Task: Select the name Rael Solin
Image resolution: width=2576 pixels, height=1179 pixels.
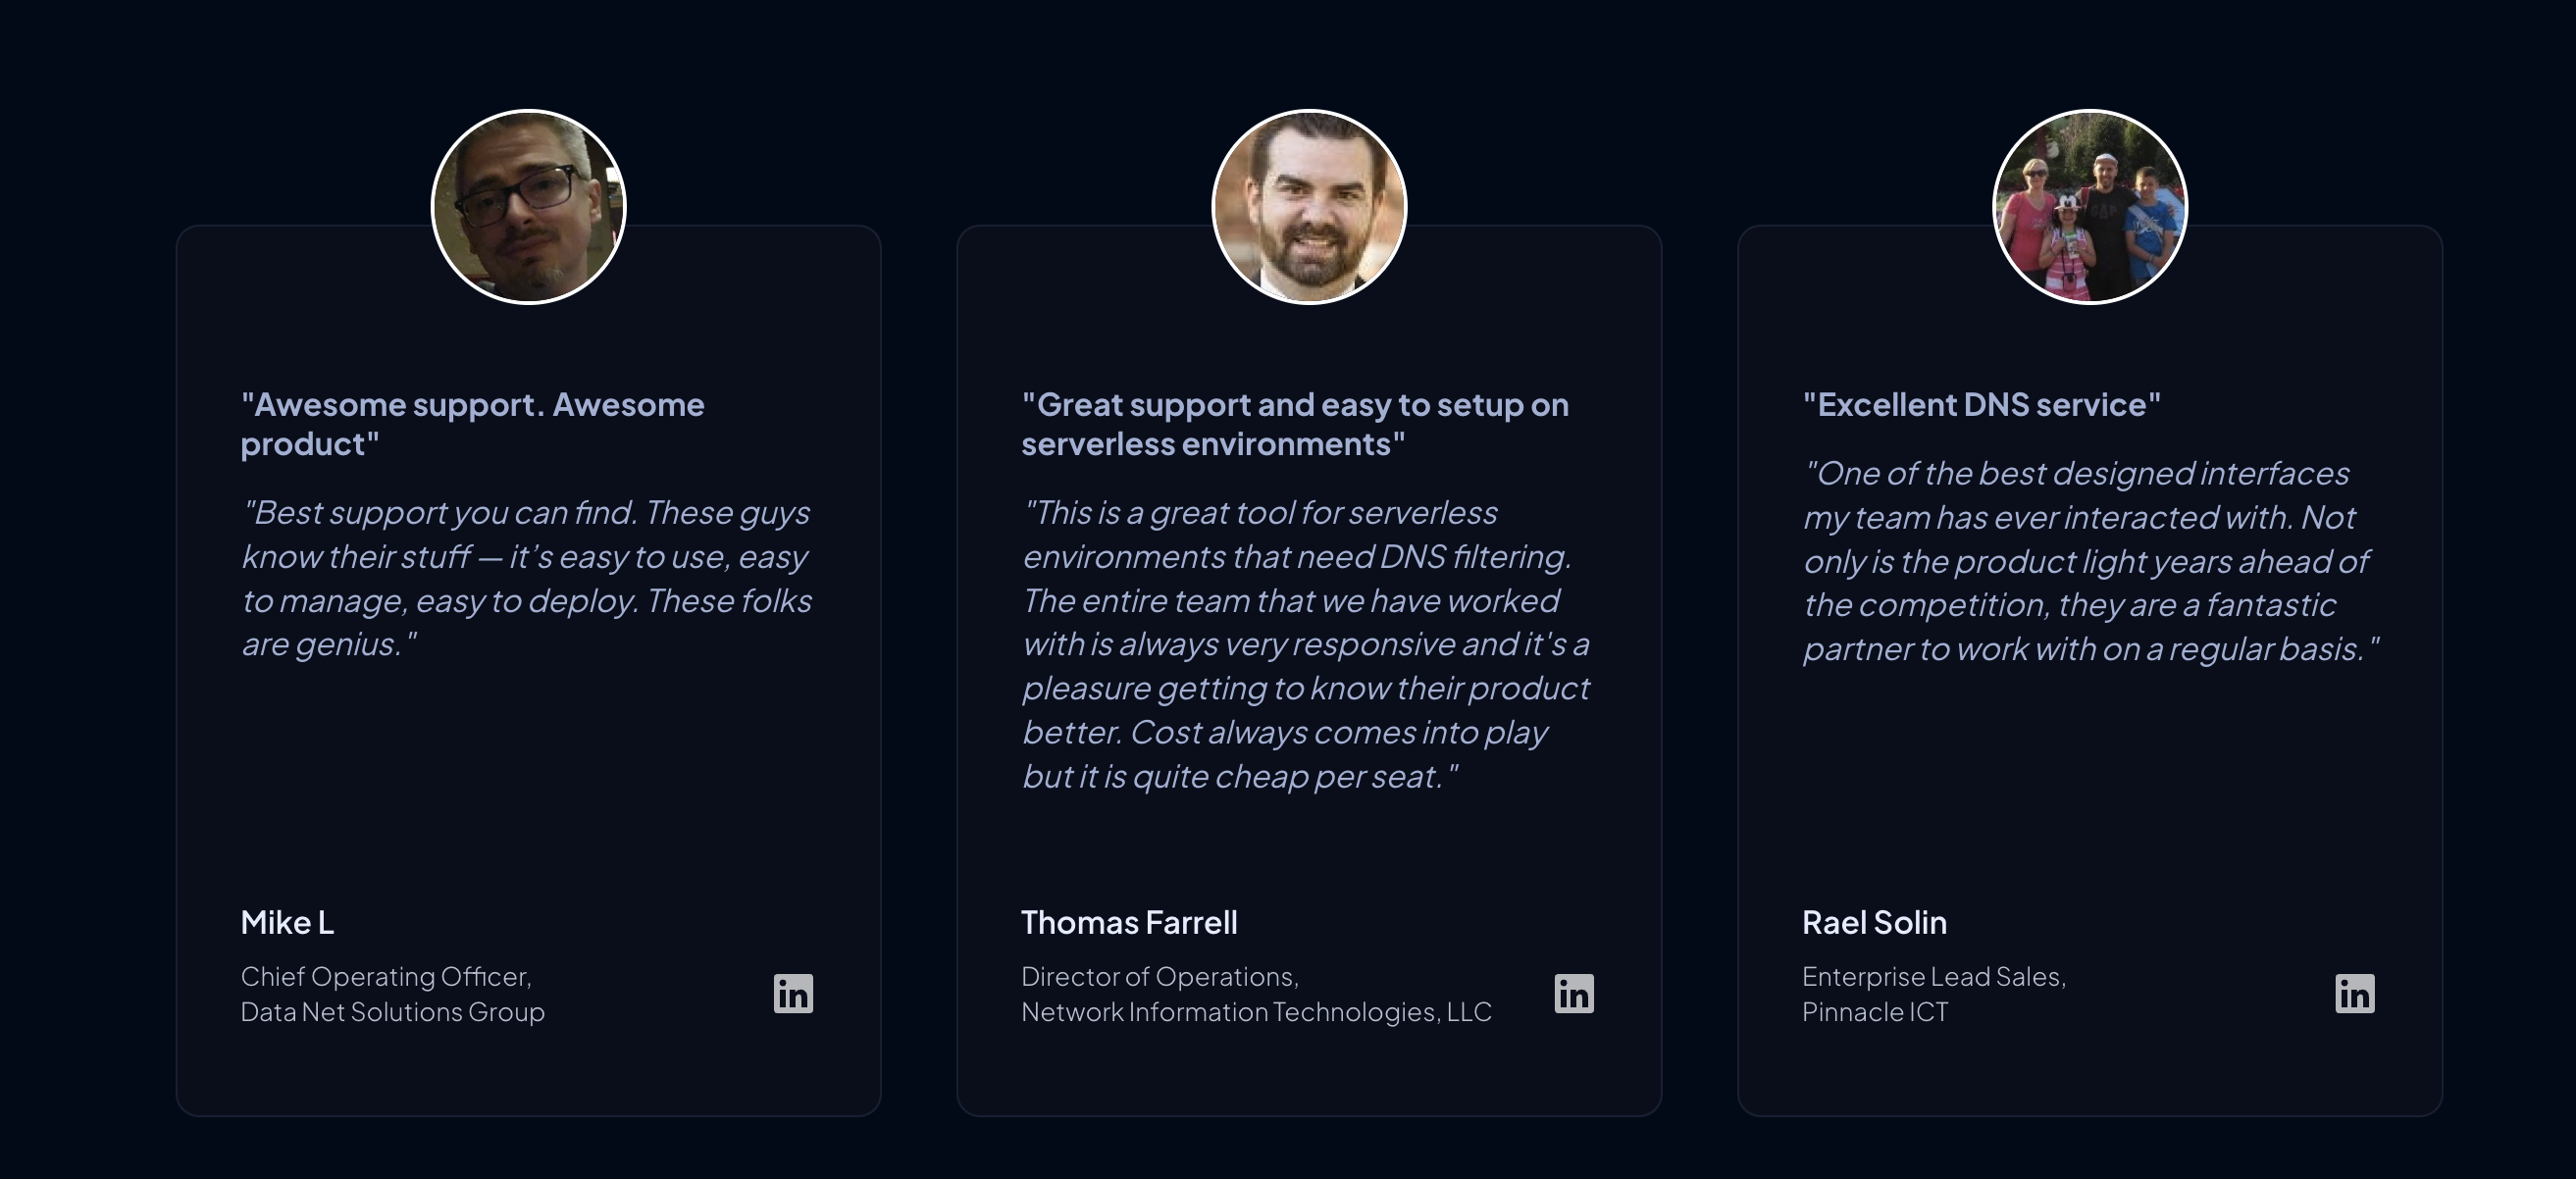Action: pyautogui.click(x=1874, y=922)
